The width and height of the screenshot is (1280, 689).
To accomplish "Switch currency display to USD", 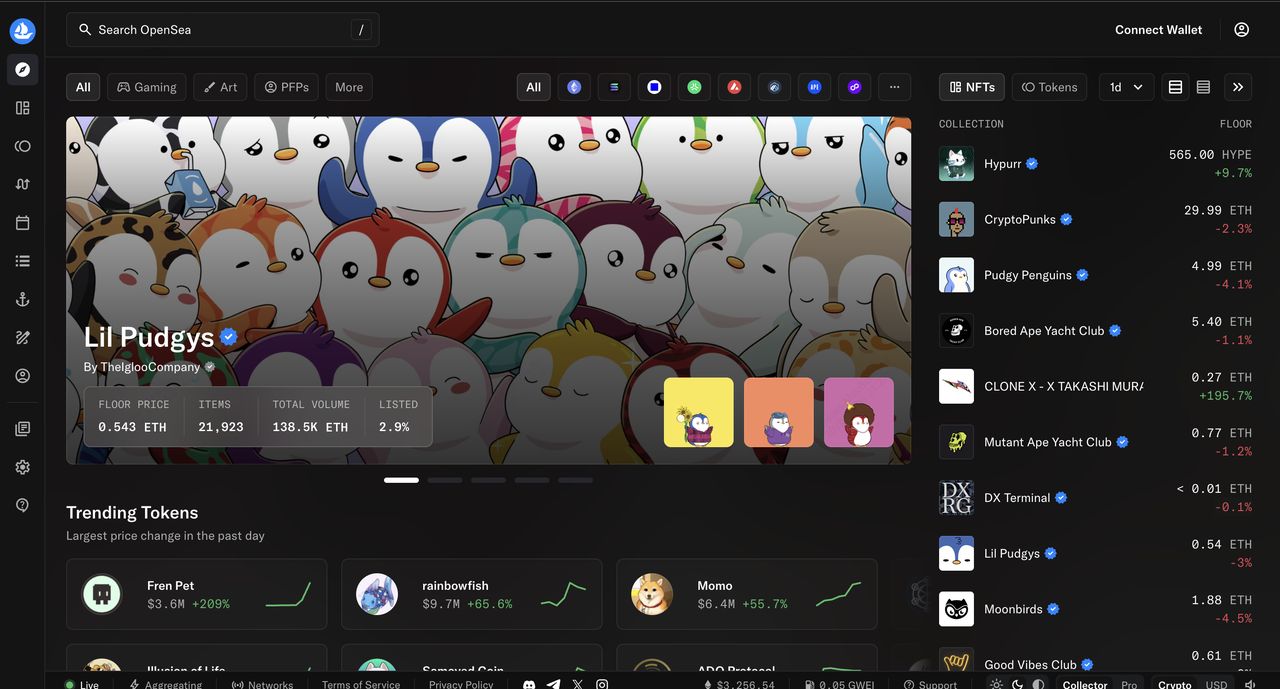I will [1216, 685].
